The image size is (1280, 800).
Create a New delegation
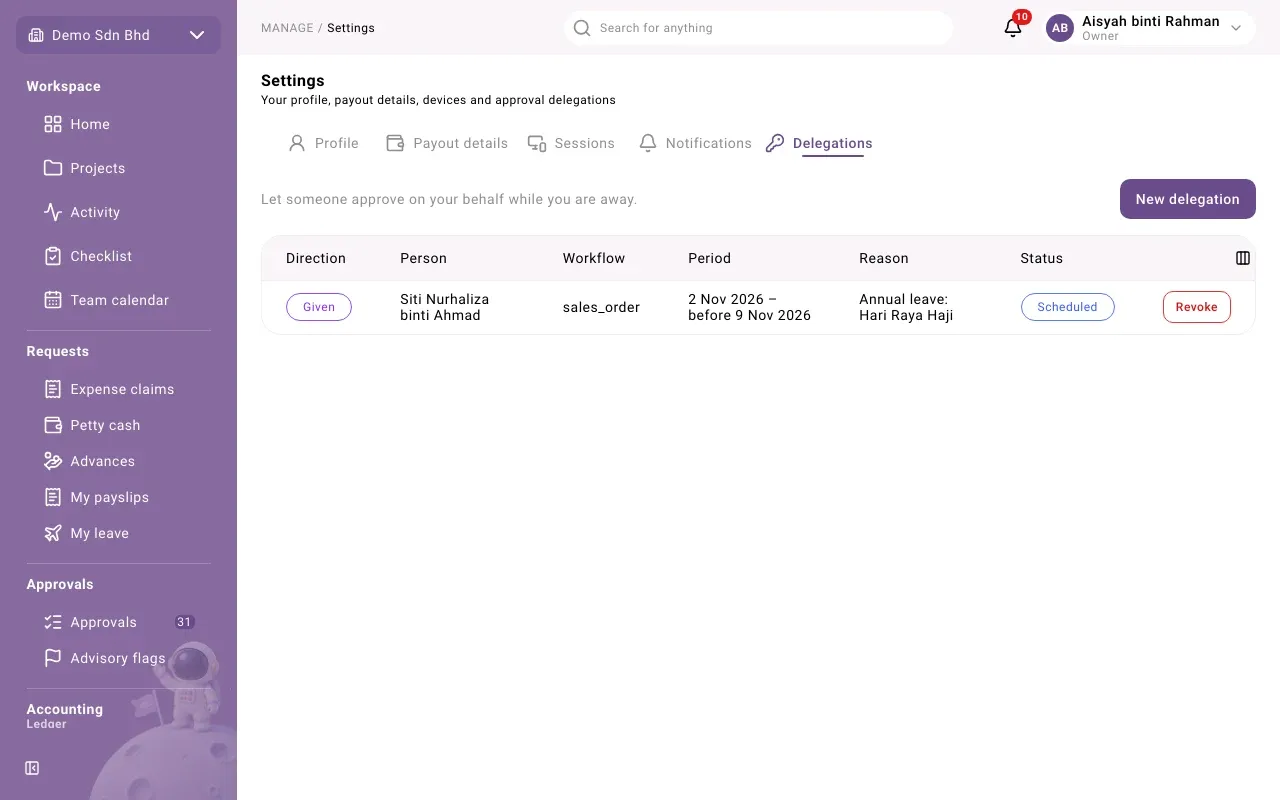click(1188, 199)
